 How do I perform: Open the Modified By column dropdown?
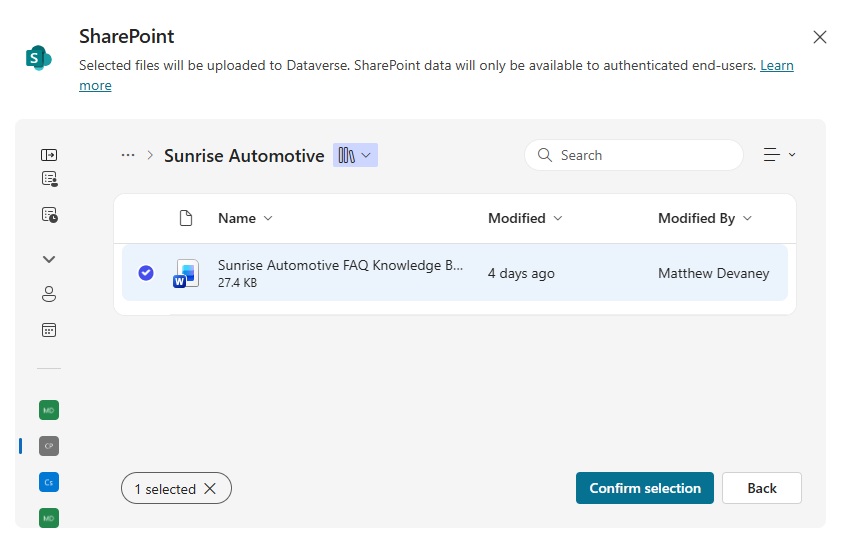pos(705,218)
